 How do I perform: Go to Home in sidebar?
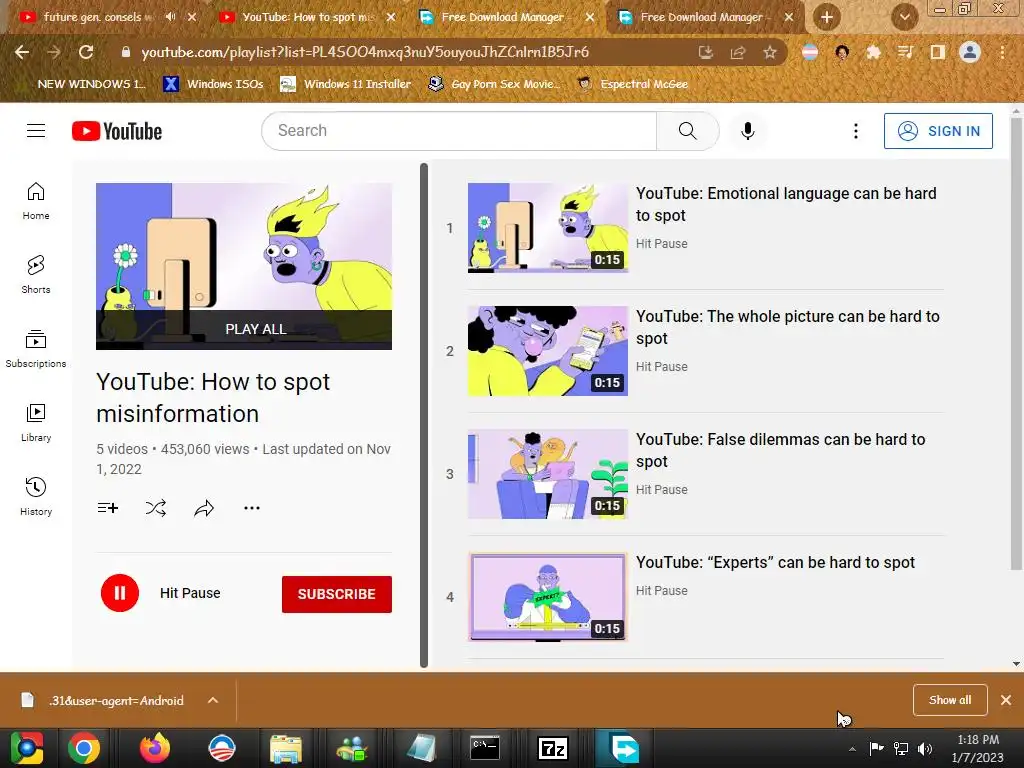pos(36,201)
